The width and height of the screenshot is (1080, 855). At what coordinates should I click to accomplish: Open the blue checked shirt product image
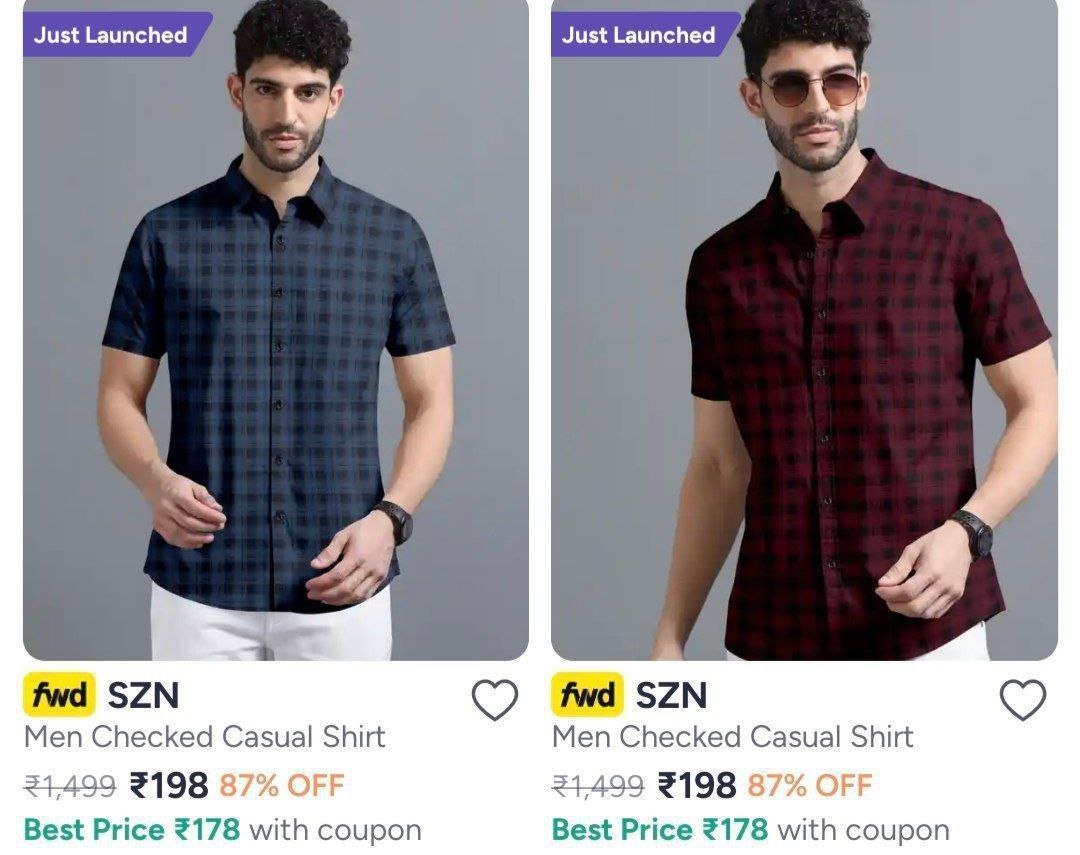(276, 329)
